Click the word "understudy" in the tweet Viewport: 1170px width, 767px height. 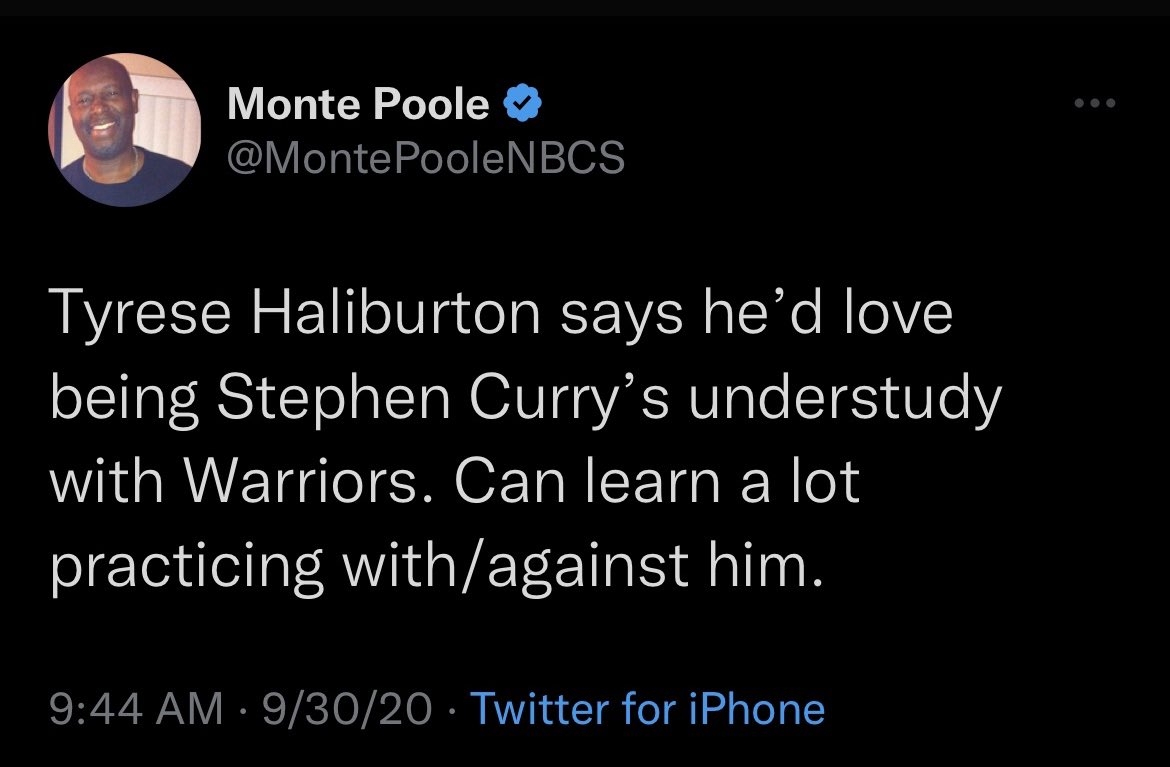[x=843, y=400]
